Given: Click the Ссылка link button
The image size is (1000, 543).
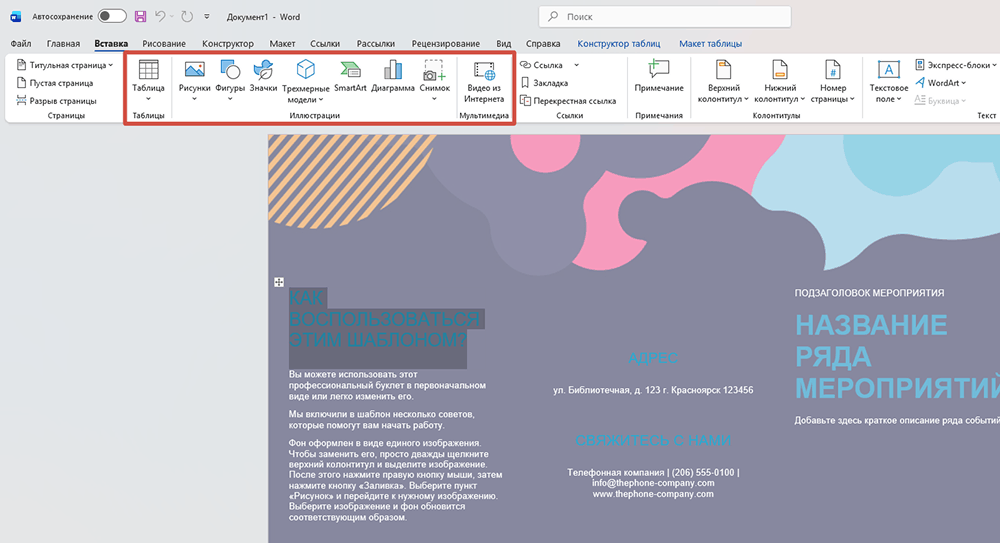Looking at the screenshot, I should point(541,65).
